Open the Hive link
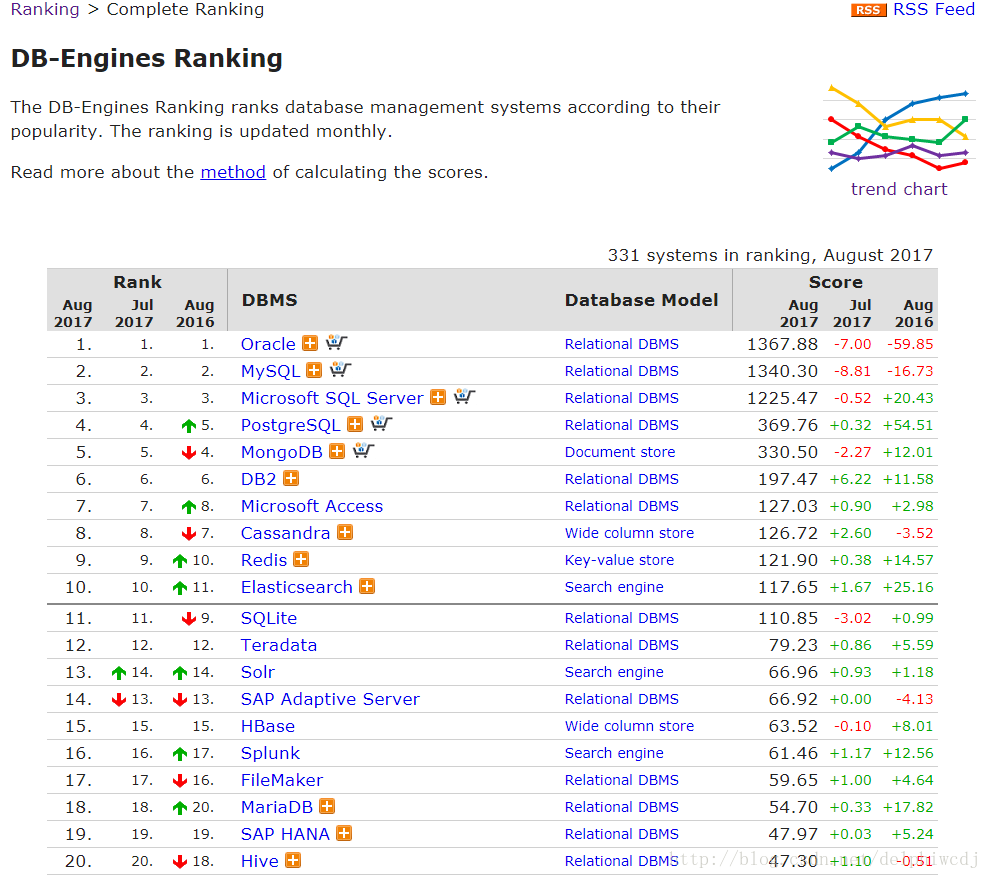 (x=259, y=861)
